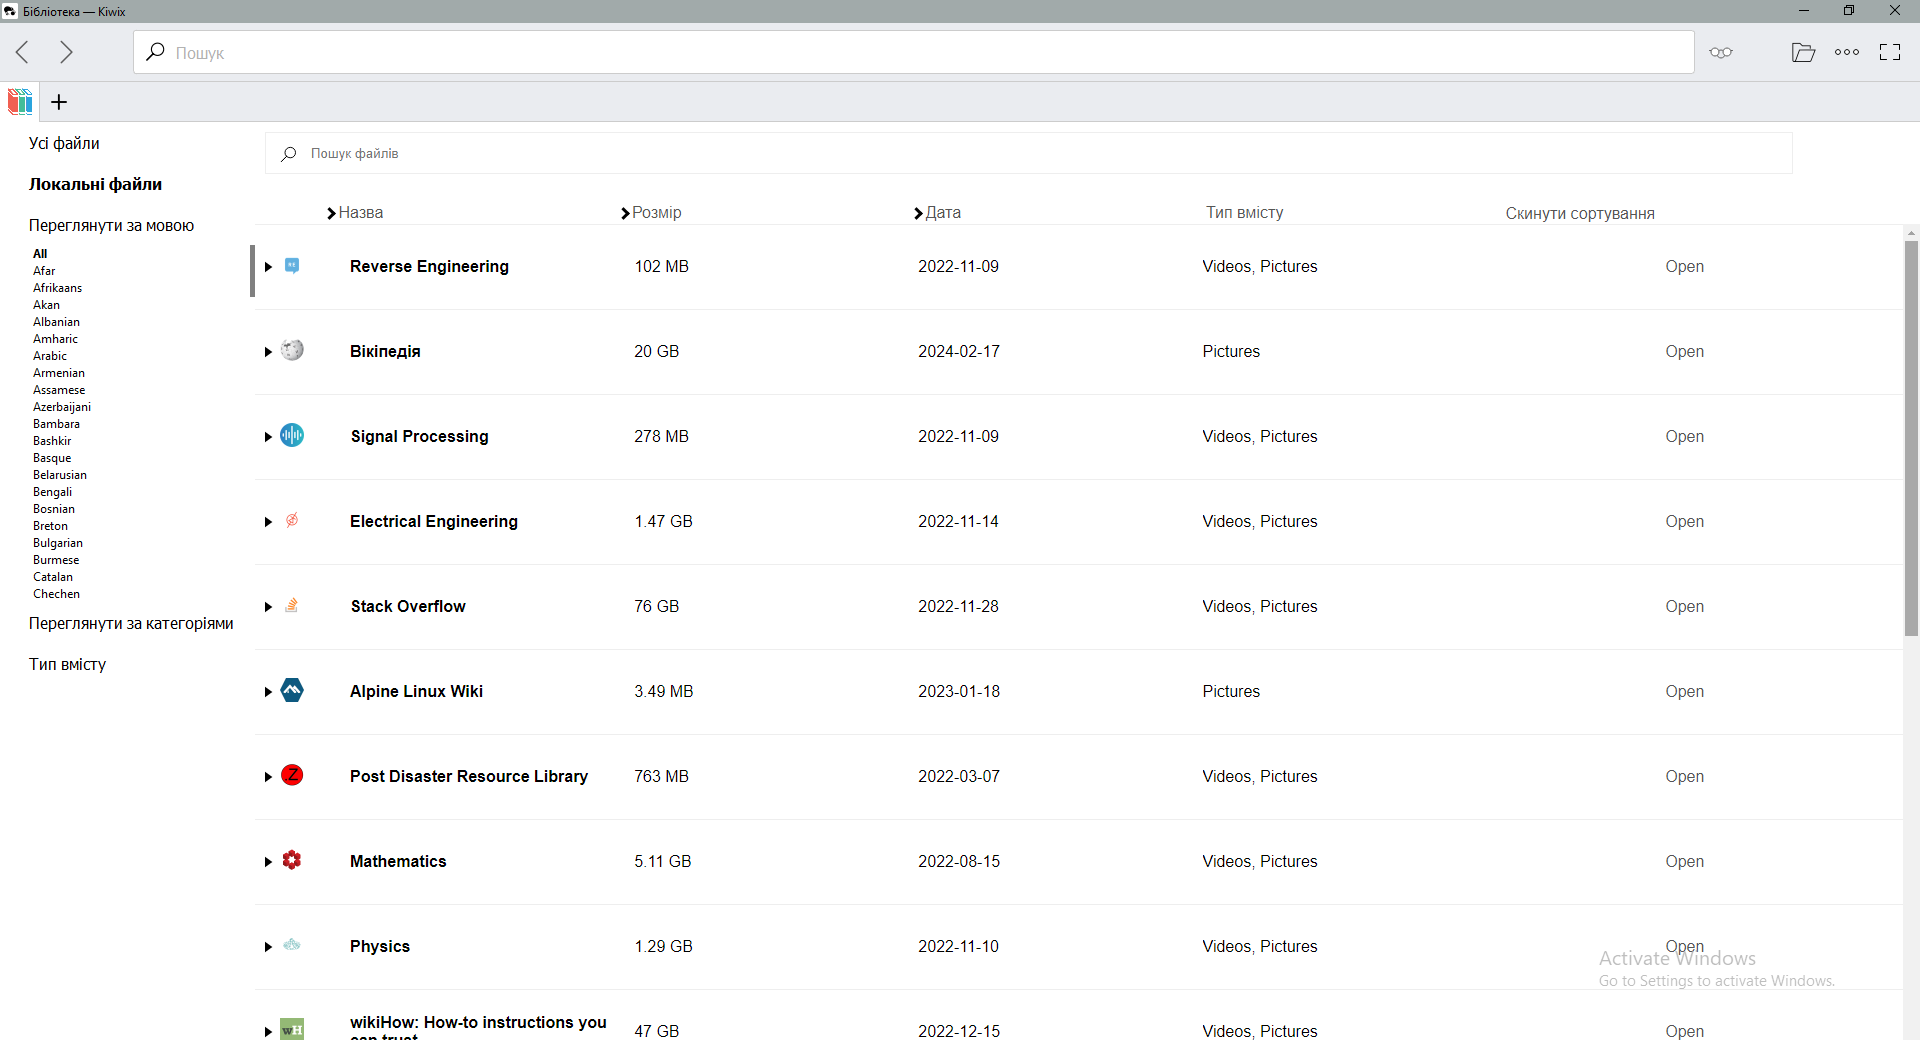This screenshot has width=1920, height=1040.
Task: Toggle Переглянути за мовою section
Action: tap(111, 226)
